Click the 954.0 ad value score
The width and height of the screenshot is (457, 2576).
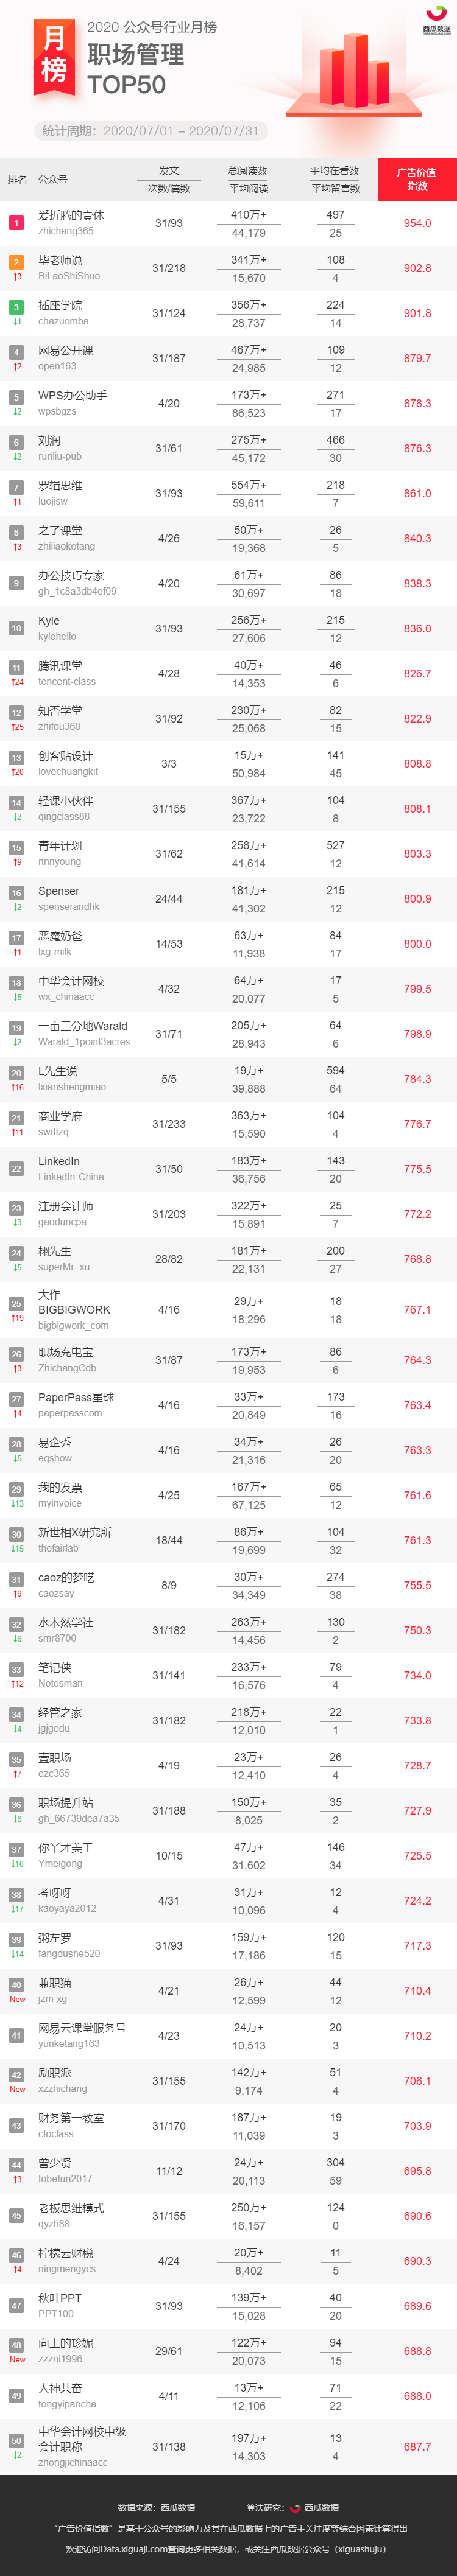(417, 223)
